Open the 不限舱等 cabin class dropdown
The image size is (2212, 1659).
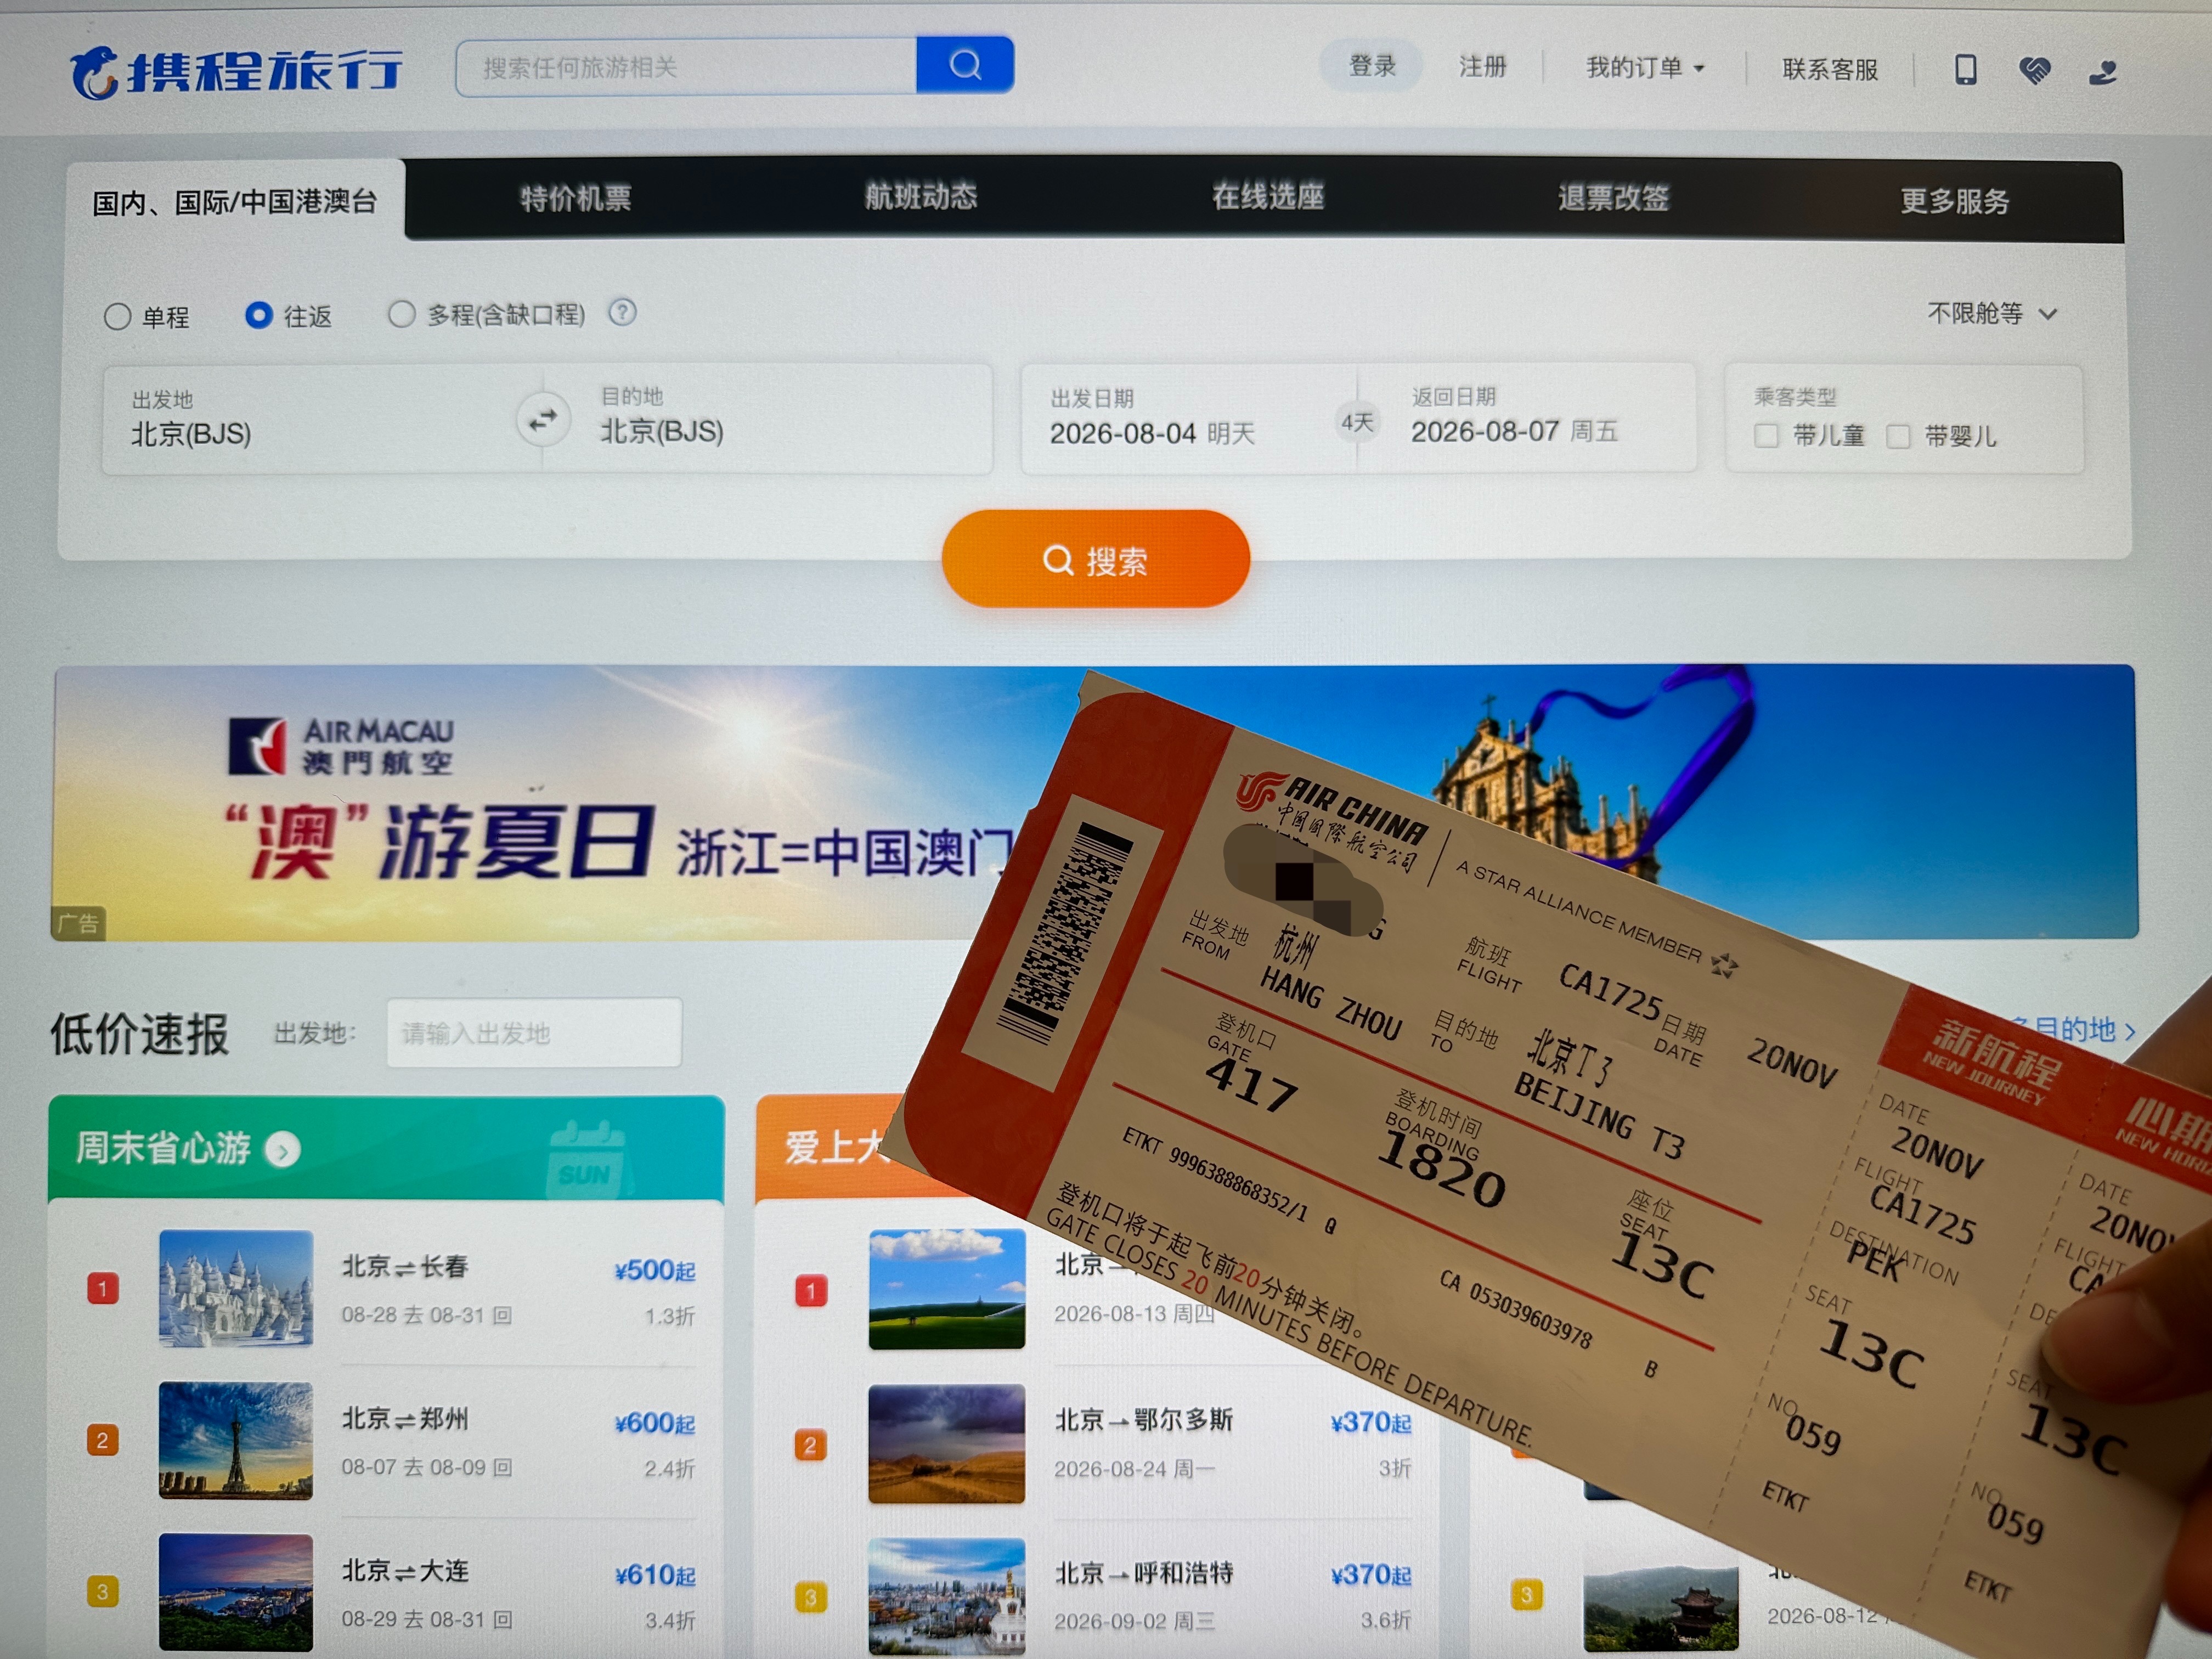(x=1992, y=314)
